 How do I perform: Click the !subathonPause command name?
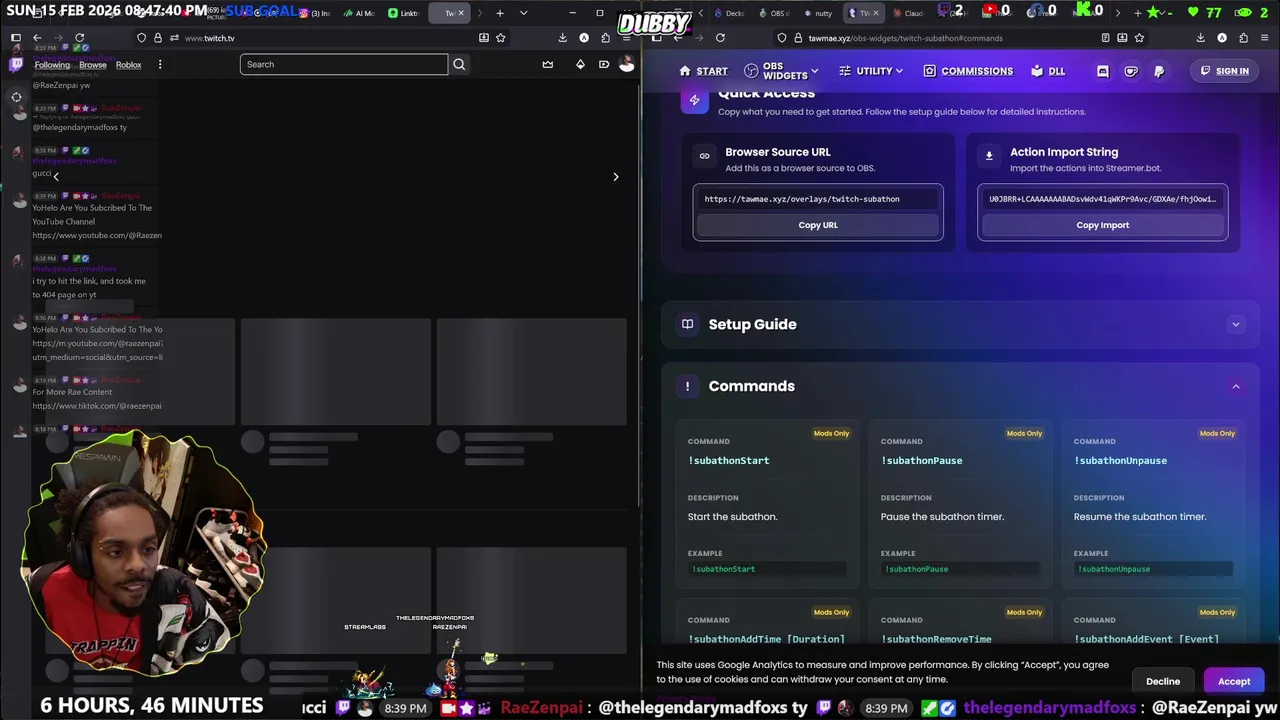coord(921,461)
